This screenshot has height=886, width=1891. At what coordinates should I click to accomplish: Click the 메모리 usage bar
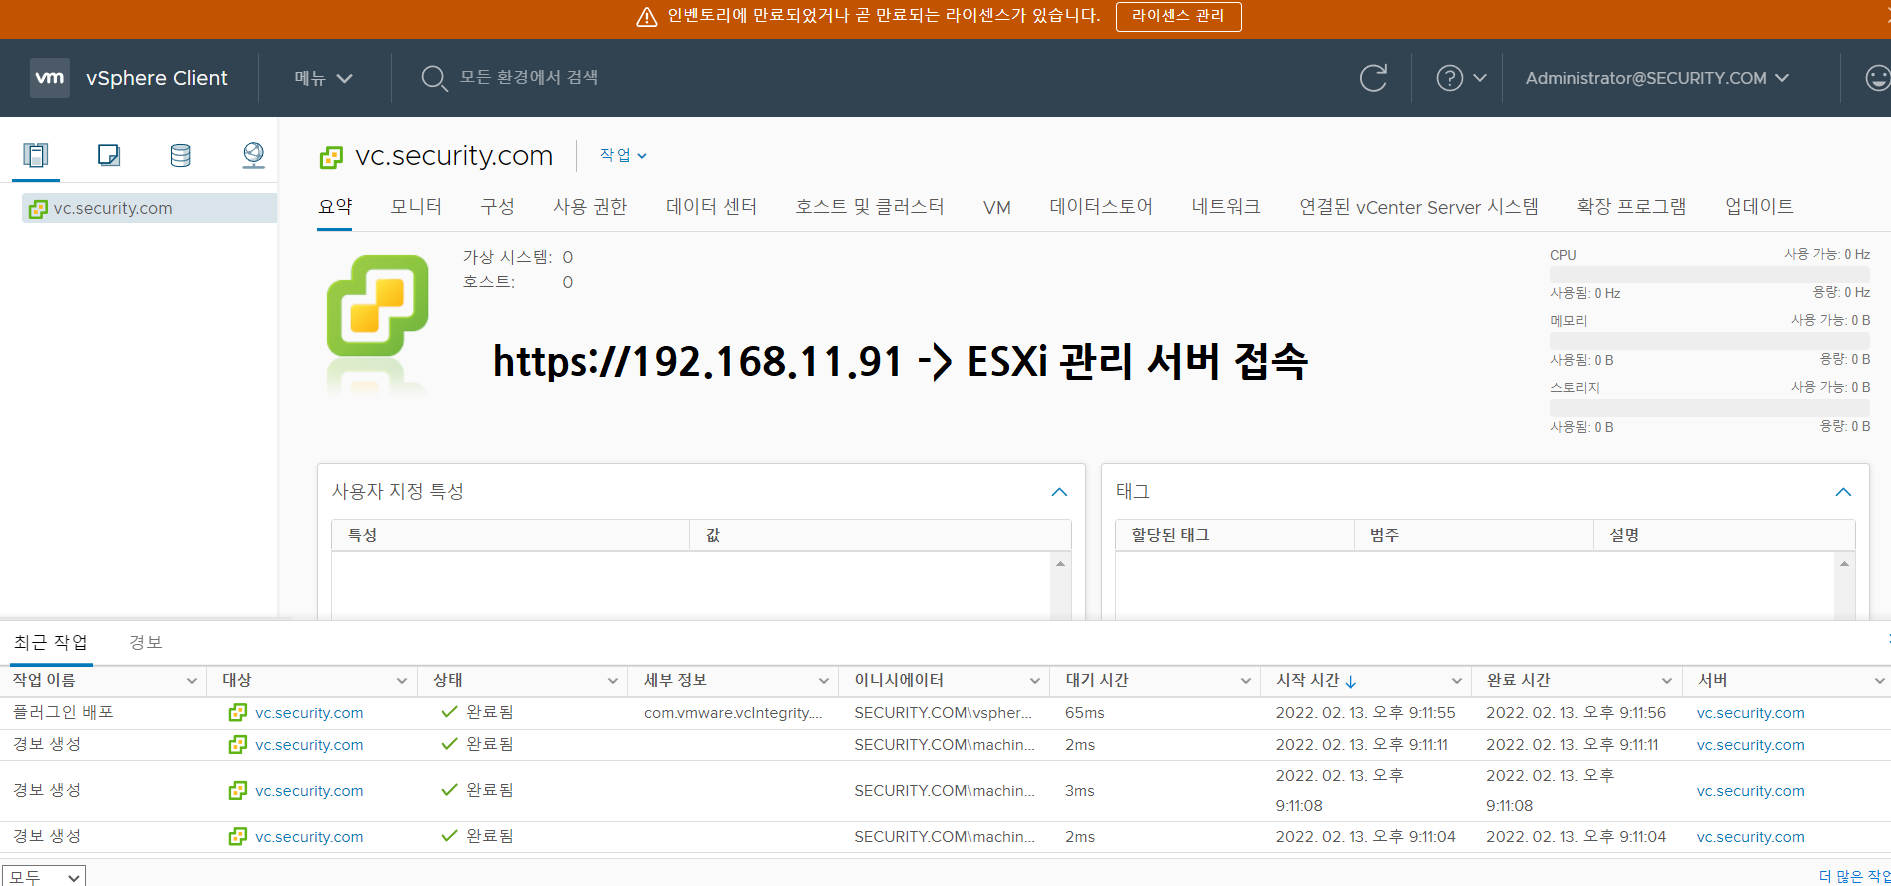point(1709,341)
